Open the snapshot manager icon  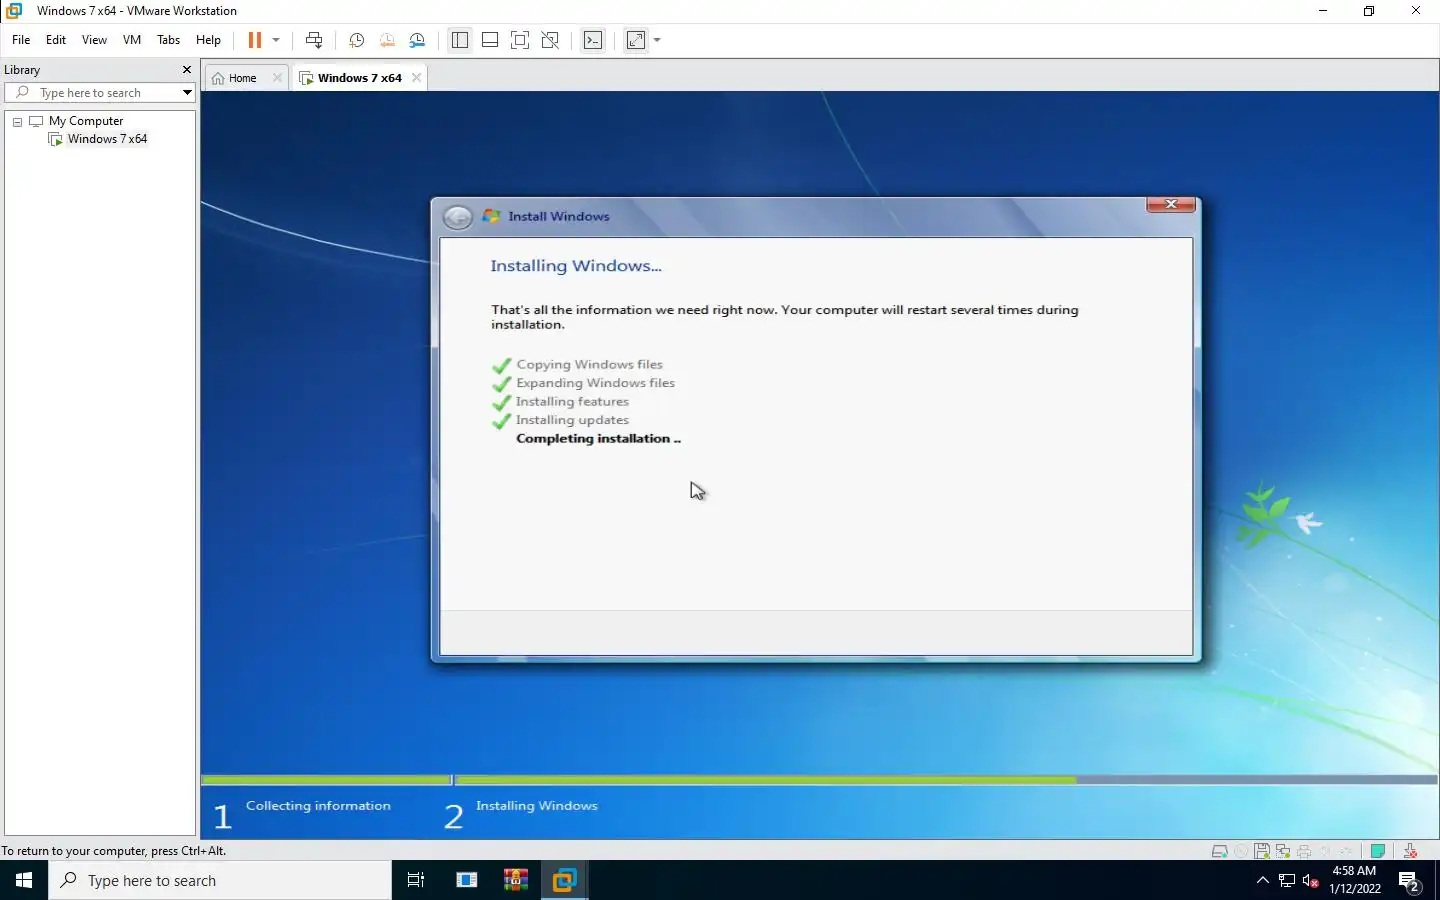point(417,40)
